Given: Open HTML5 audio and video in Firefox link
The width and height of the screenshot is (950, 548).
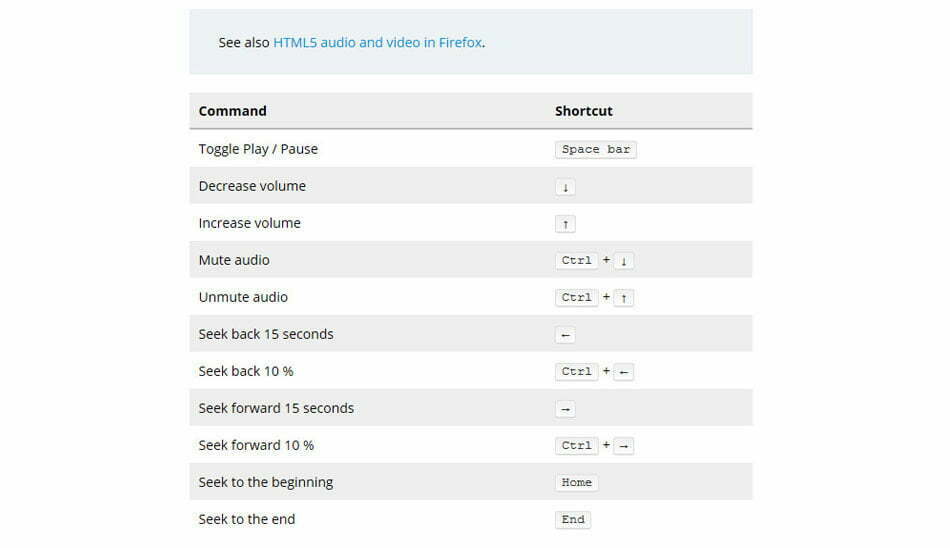Looking at the screenshot, I should click(377, 42).
